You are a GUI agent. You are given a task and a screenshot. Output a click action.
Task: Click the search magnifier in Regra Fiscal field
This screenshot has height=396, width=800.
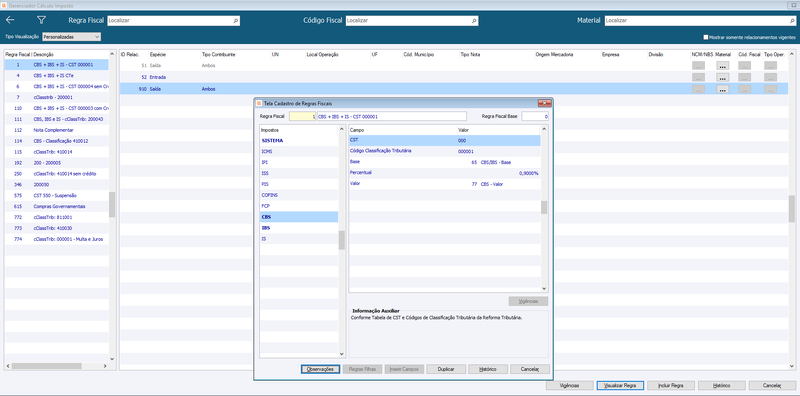235,21
